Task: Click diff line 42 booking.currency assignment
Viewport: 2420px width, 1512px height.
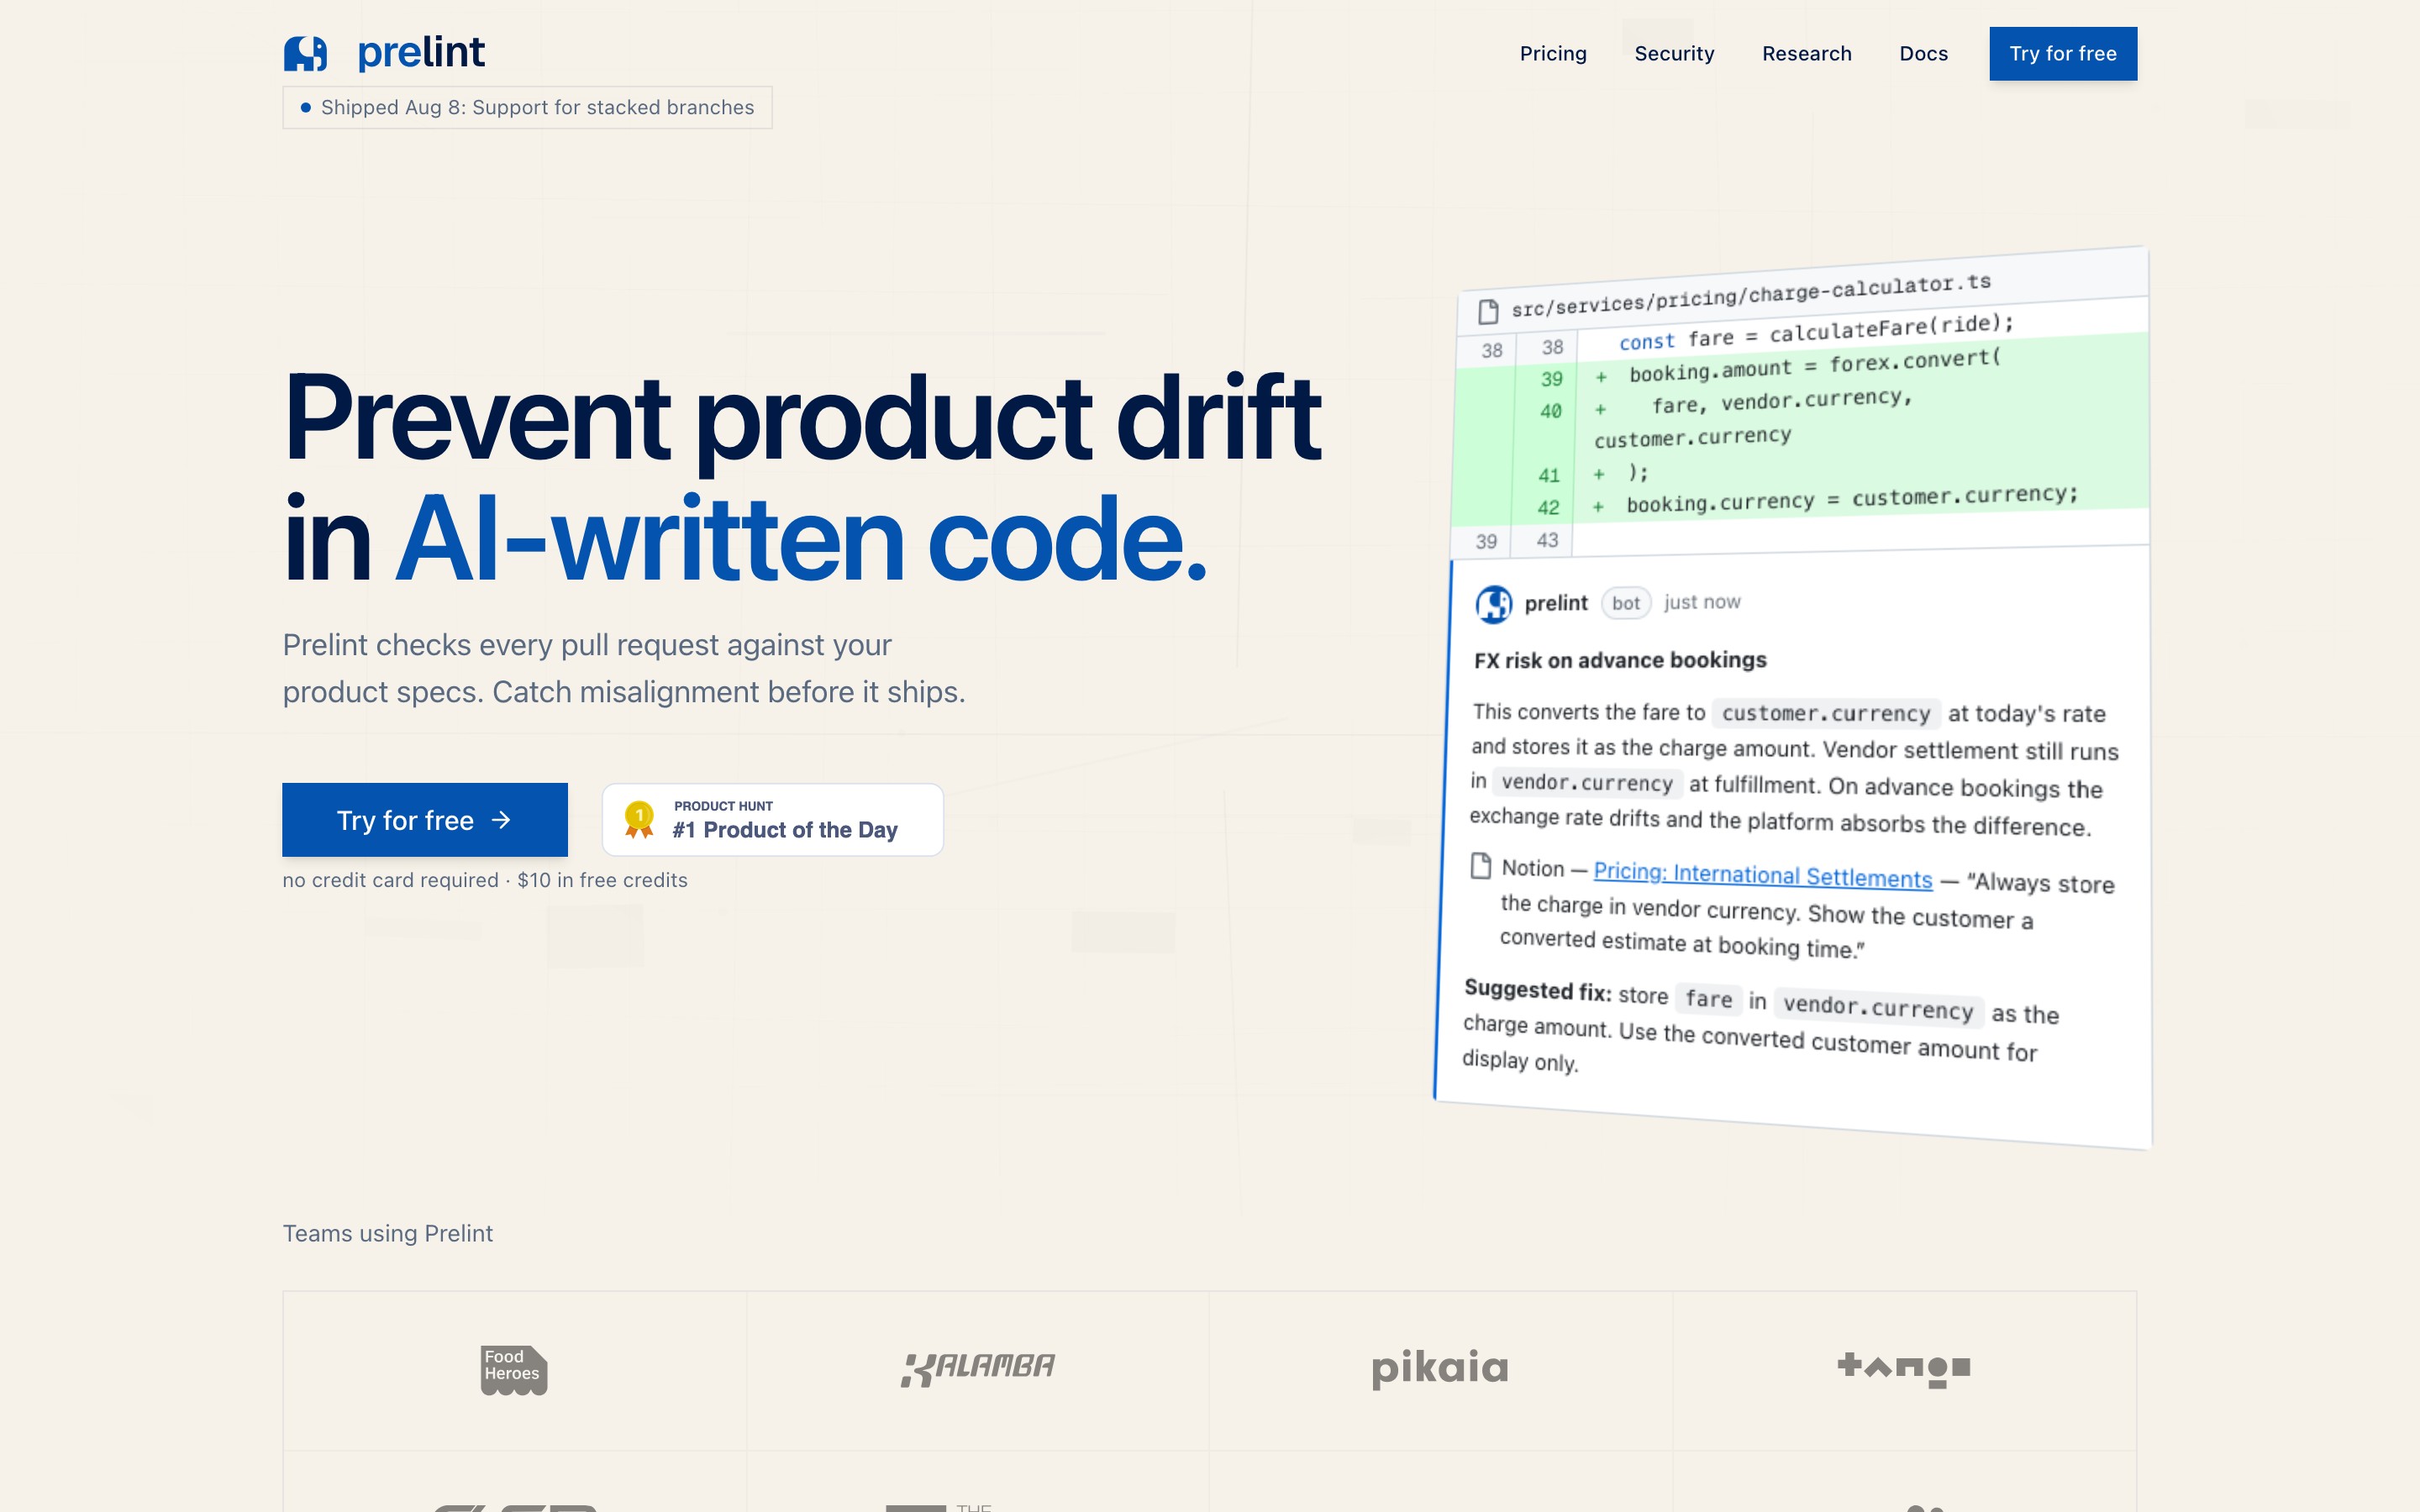Action: pos(1851,499)
